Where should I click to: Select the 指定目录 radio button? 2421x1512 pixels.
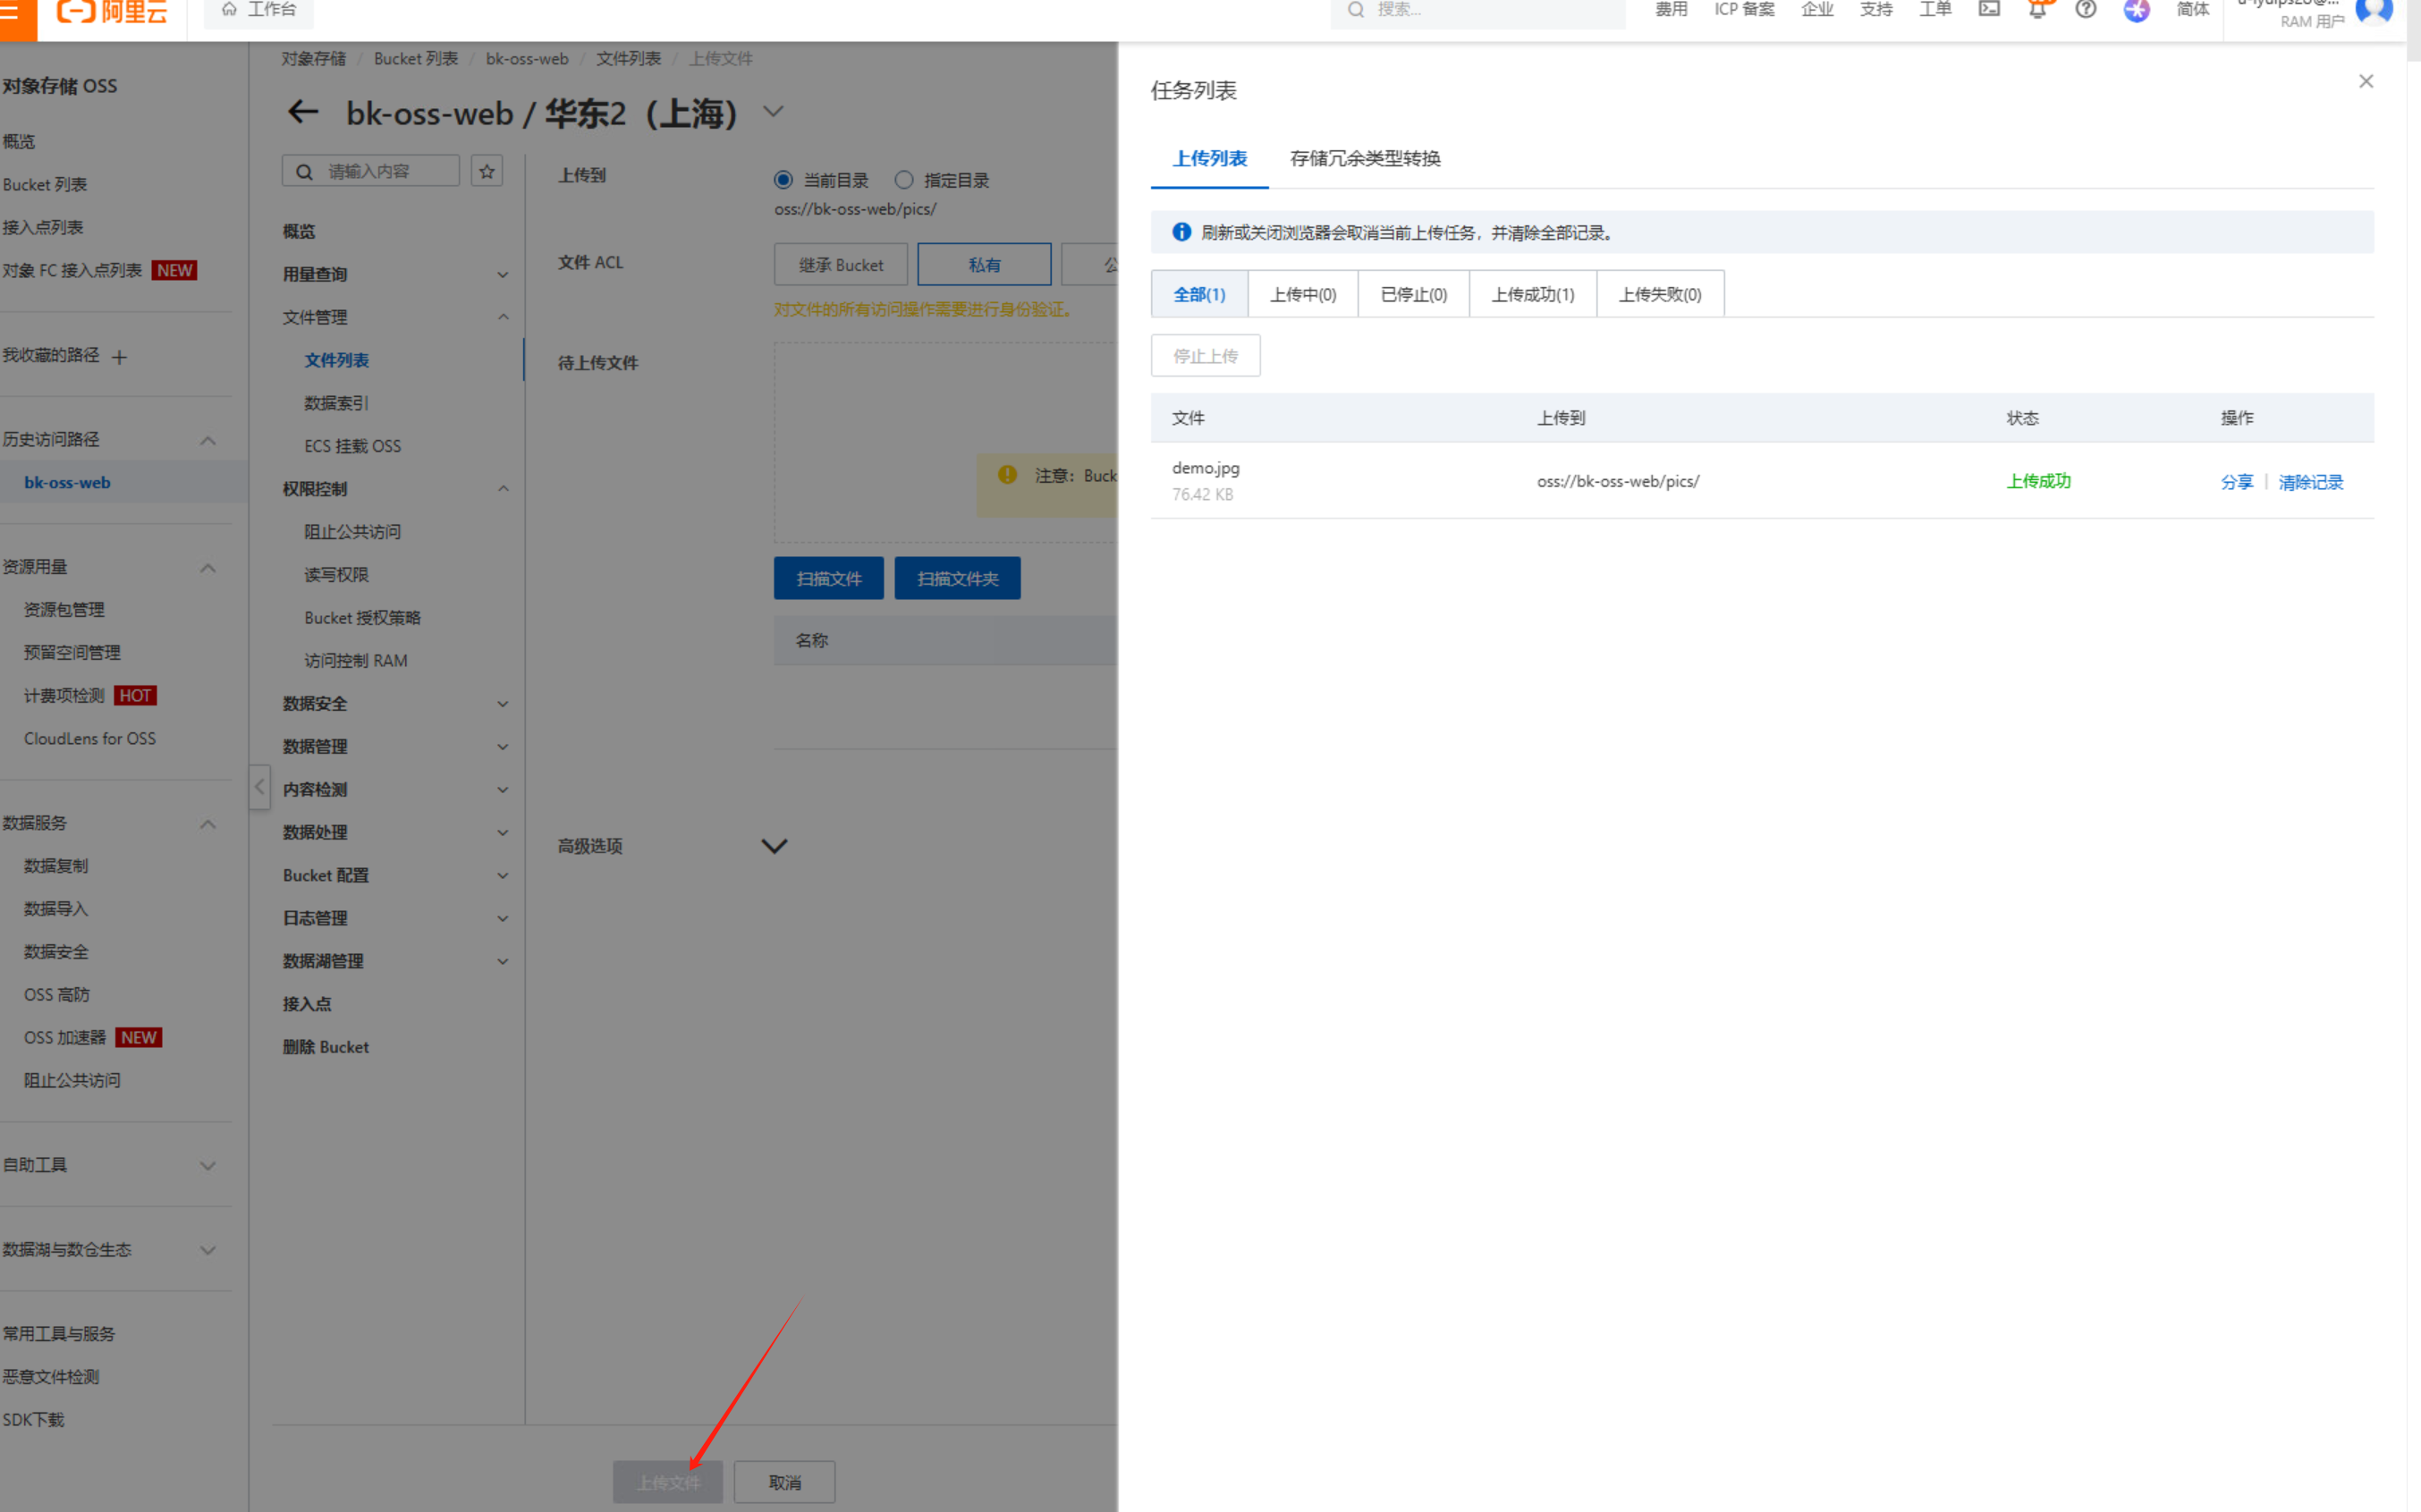904,180
